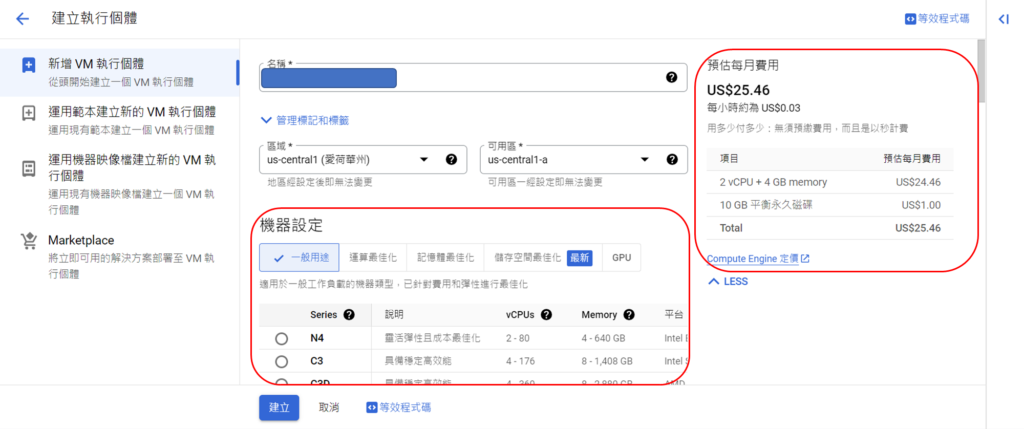
Task: Click the help icon next to Series header
Action: tap(349, 315)
